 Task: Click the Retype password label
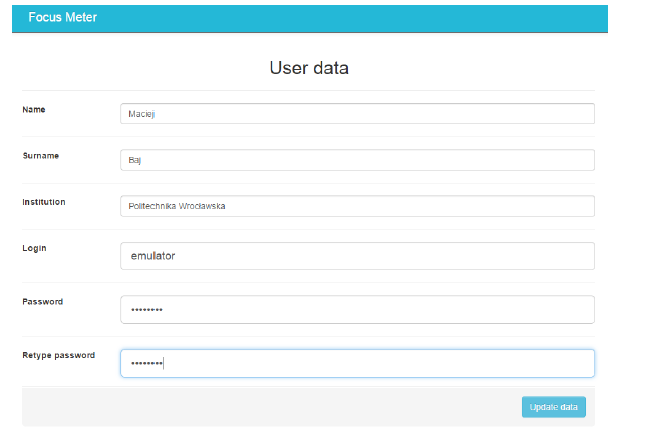59,355
